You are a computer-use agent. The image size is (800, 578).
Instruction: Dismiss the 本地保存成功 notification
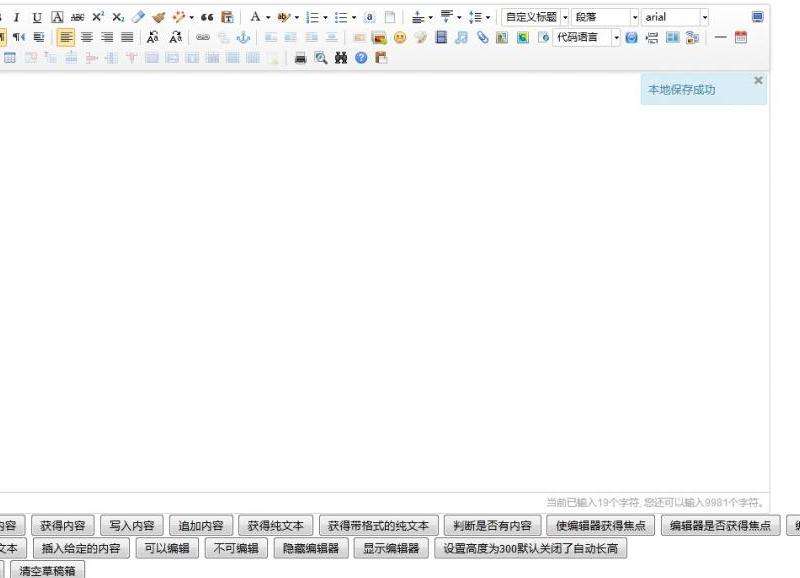click(758, 80)
